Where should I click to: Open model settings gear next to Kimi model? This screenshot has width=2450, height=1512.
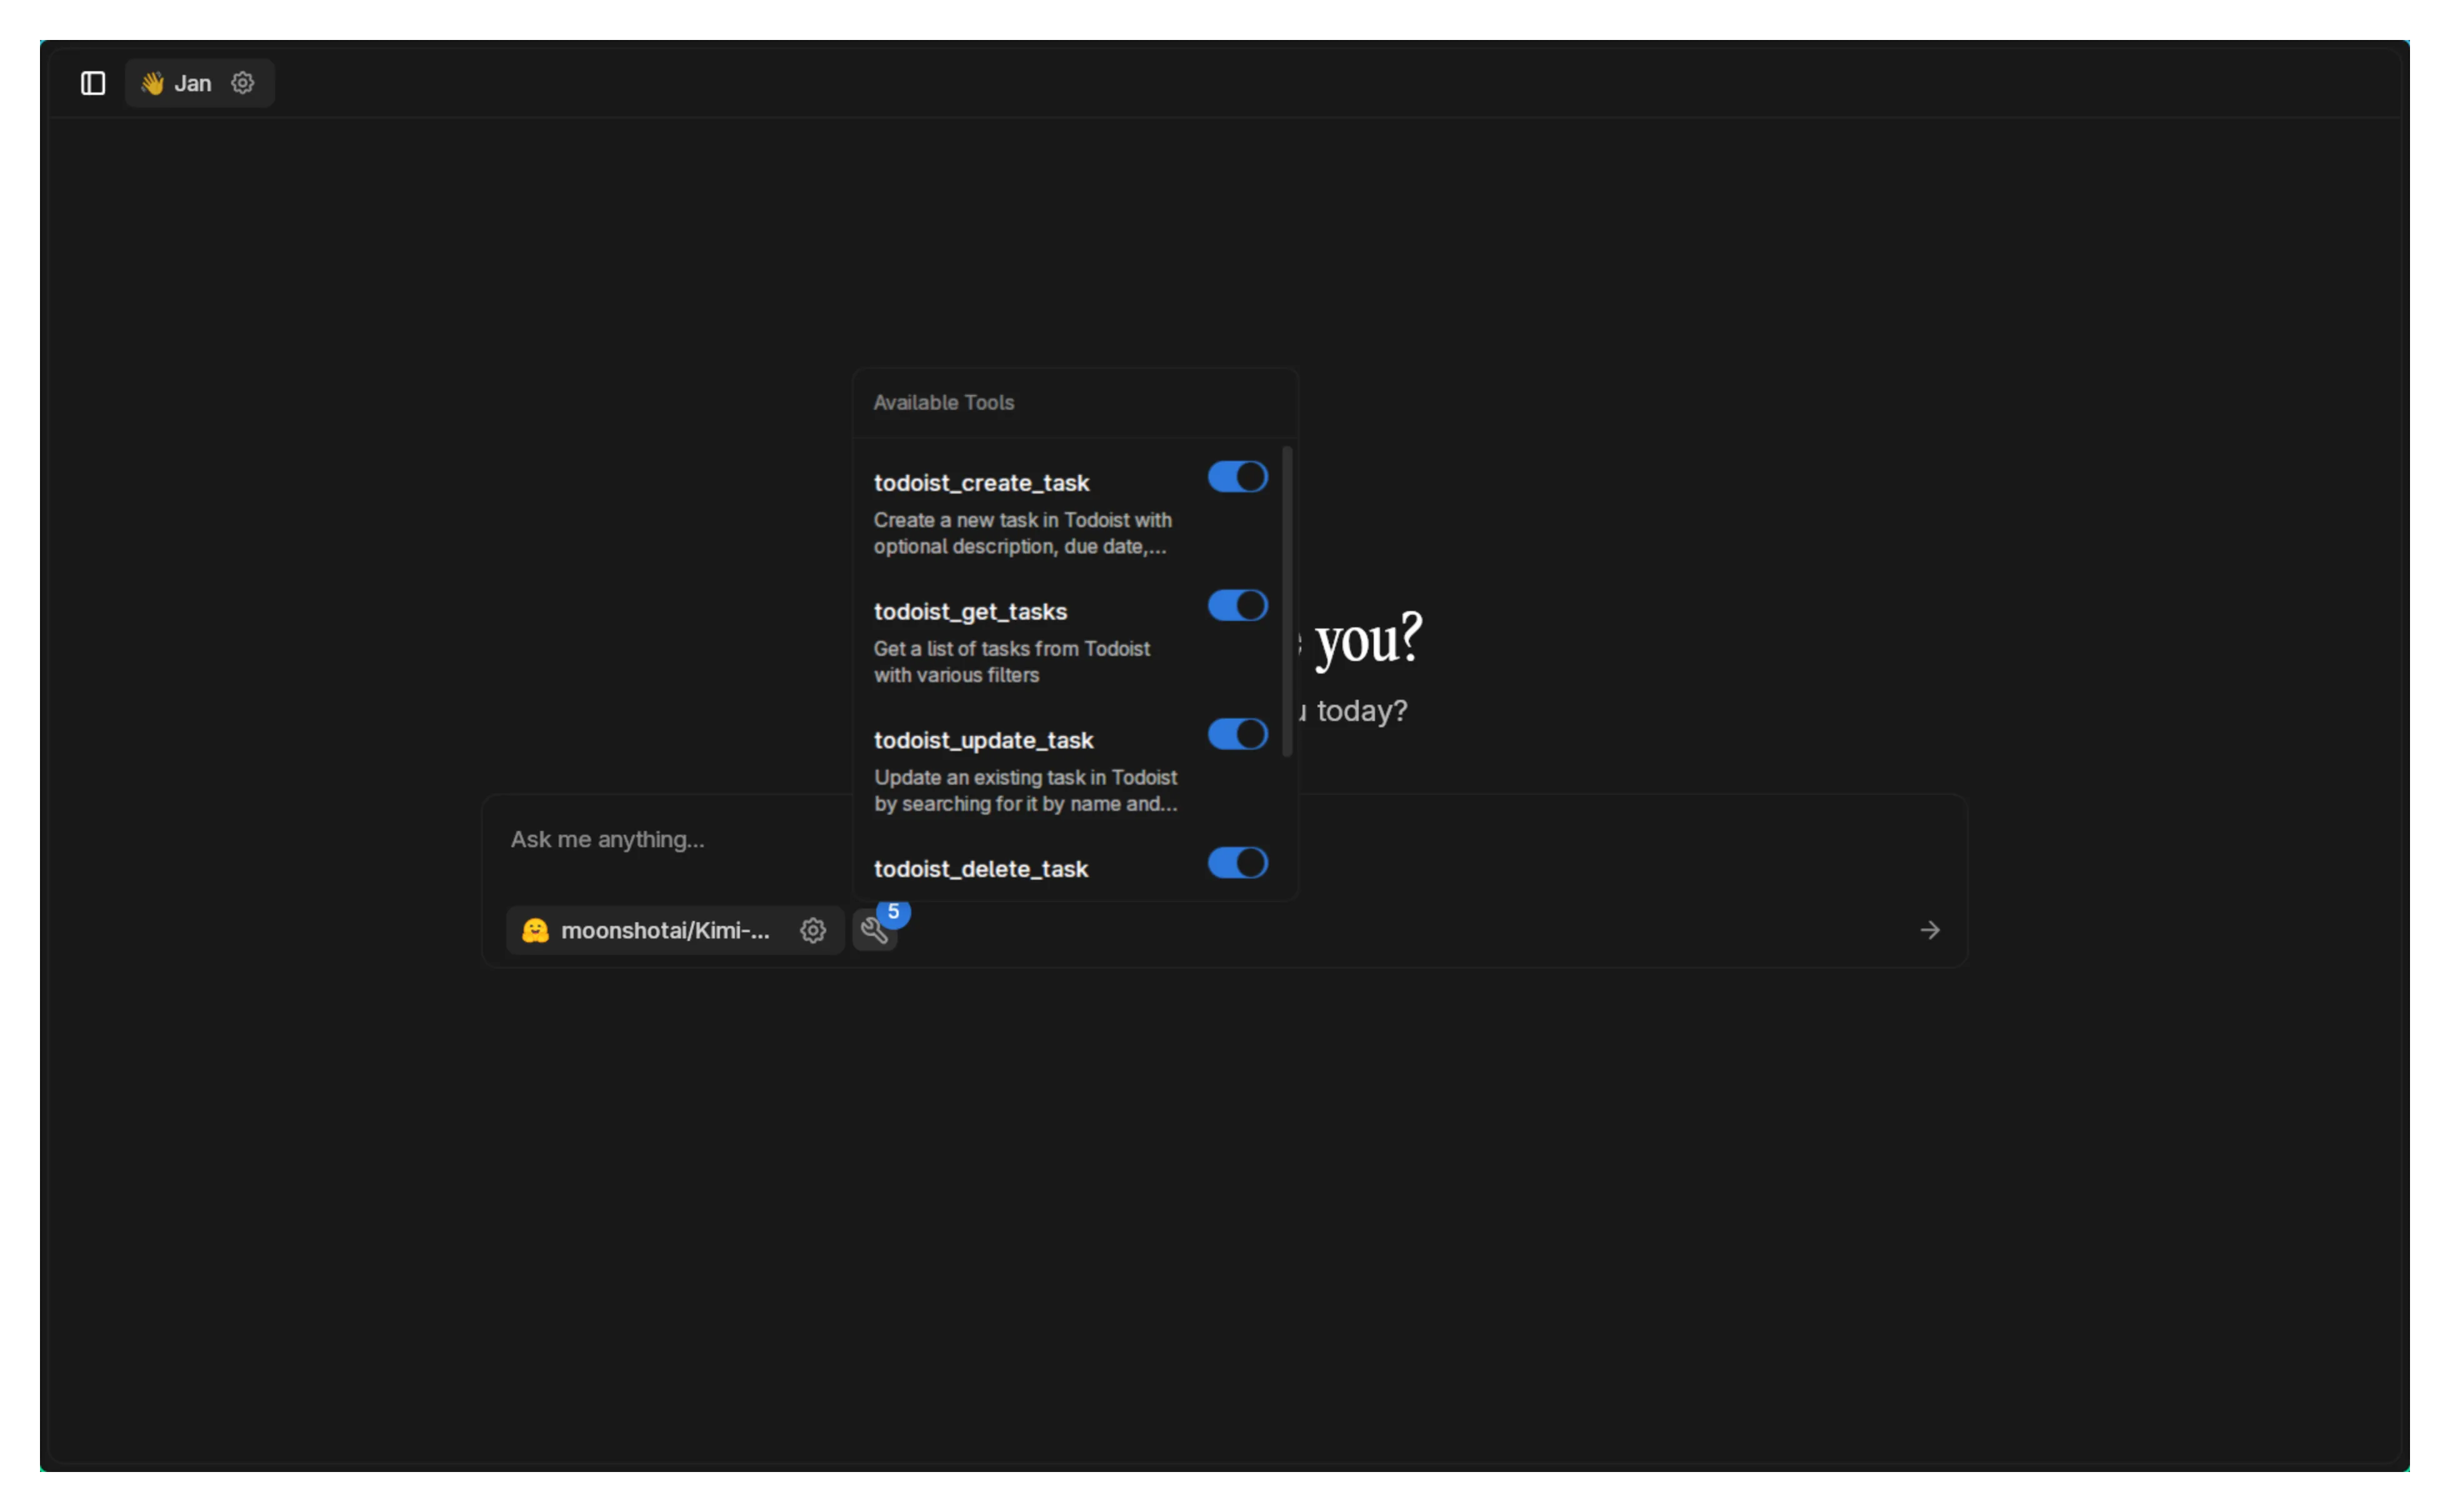(812, 930)
